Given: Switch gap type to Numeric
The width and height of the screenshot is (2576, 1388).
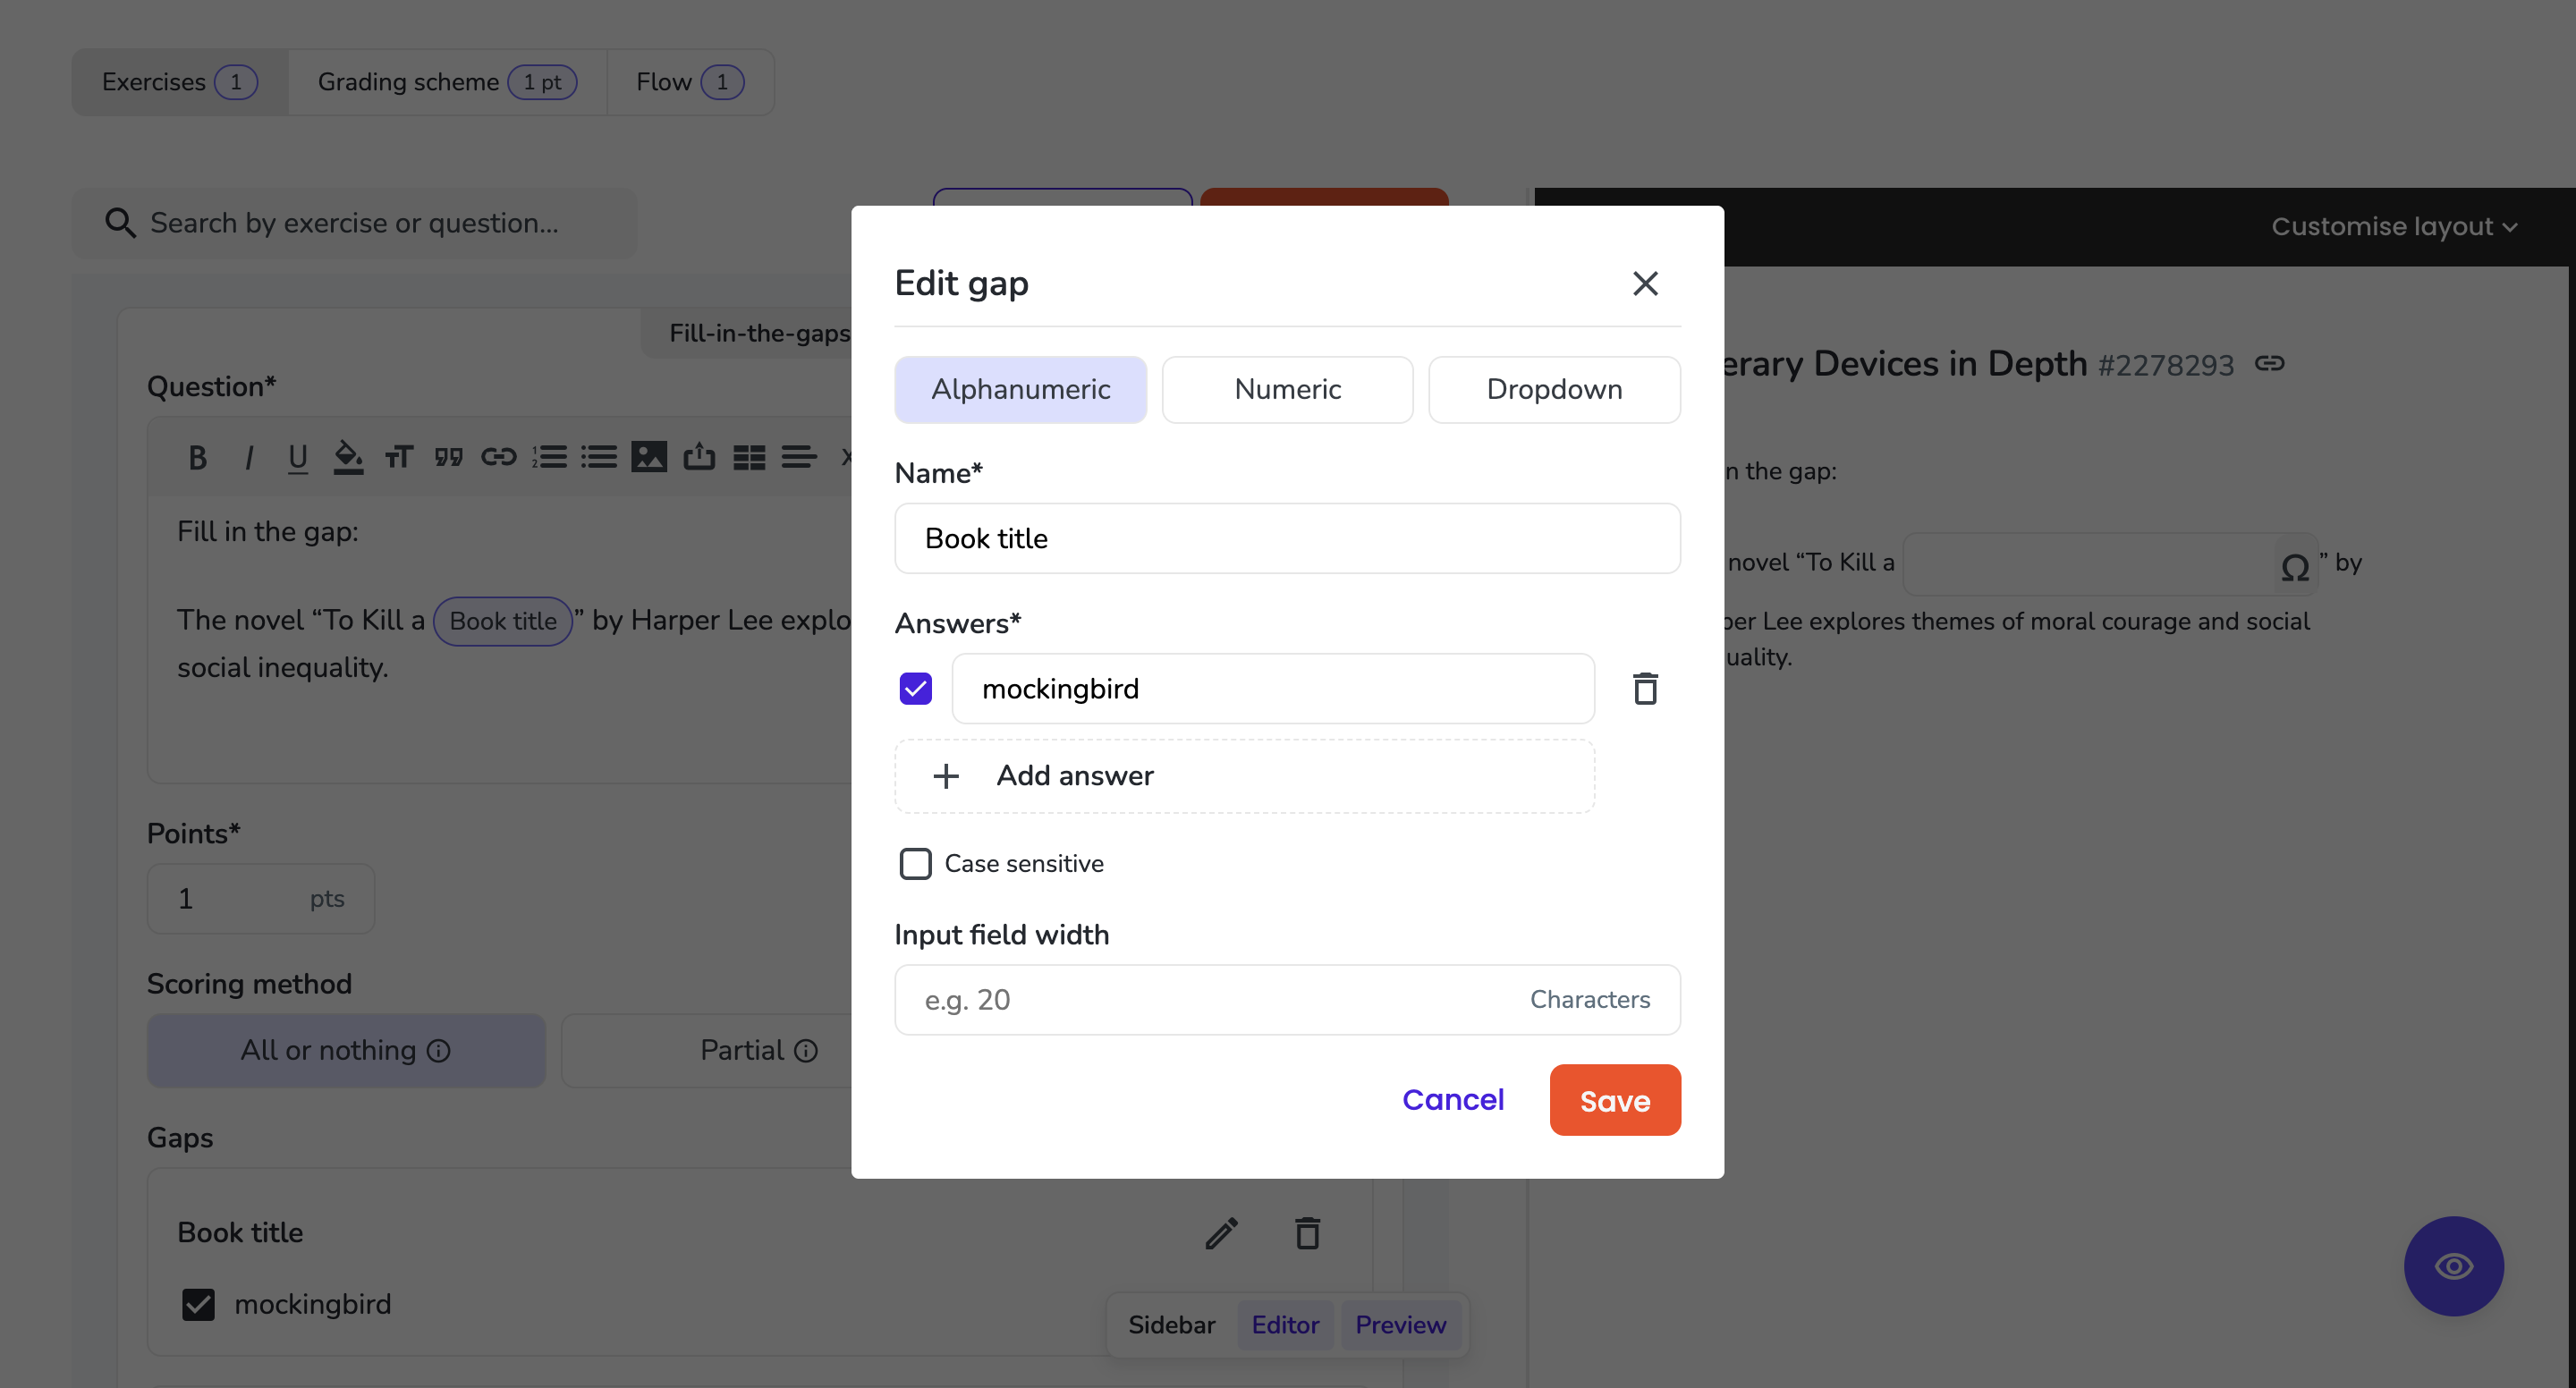Looking at the screenshot, I should pyautogui.click(x=1287, y=389).
